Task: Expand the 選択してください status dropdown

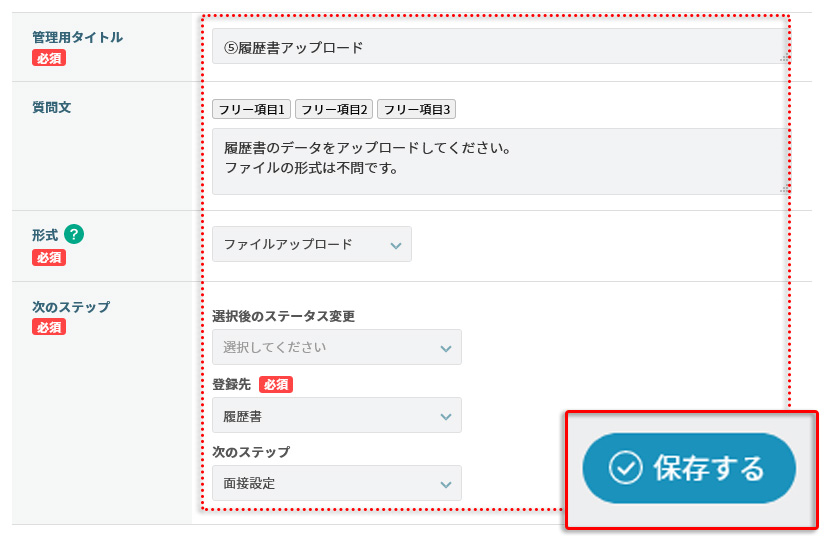Action: click(337, 347)
